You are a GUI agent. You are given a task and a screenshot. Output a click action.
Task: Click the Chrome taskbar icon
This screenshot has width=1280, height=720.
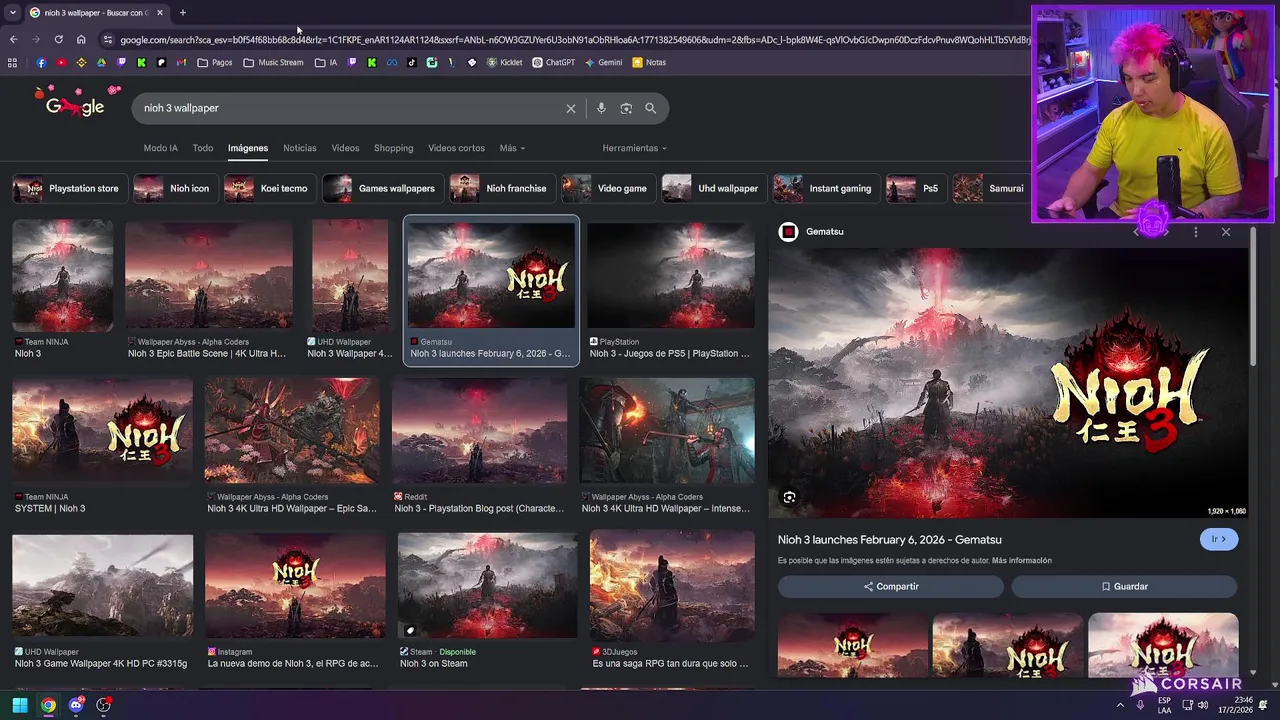click(47, 705)
